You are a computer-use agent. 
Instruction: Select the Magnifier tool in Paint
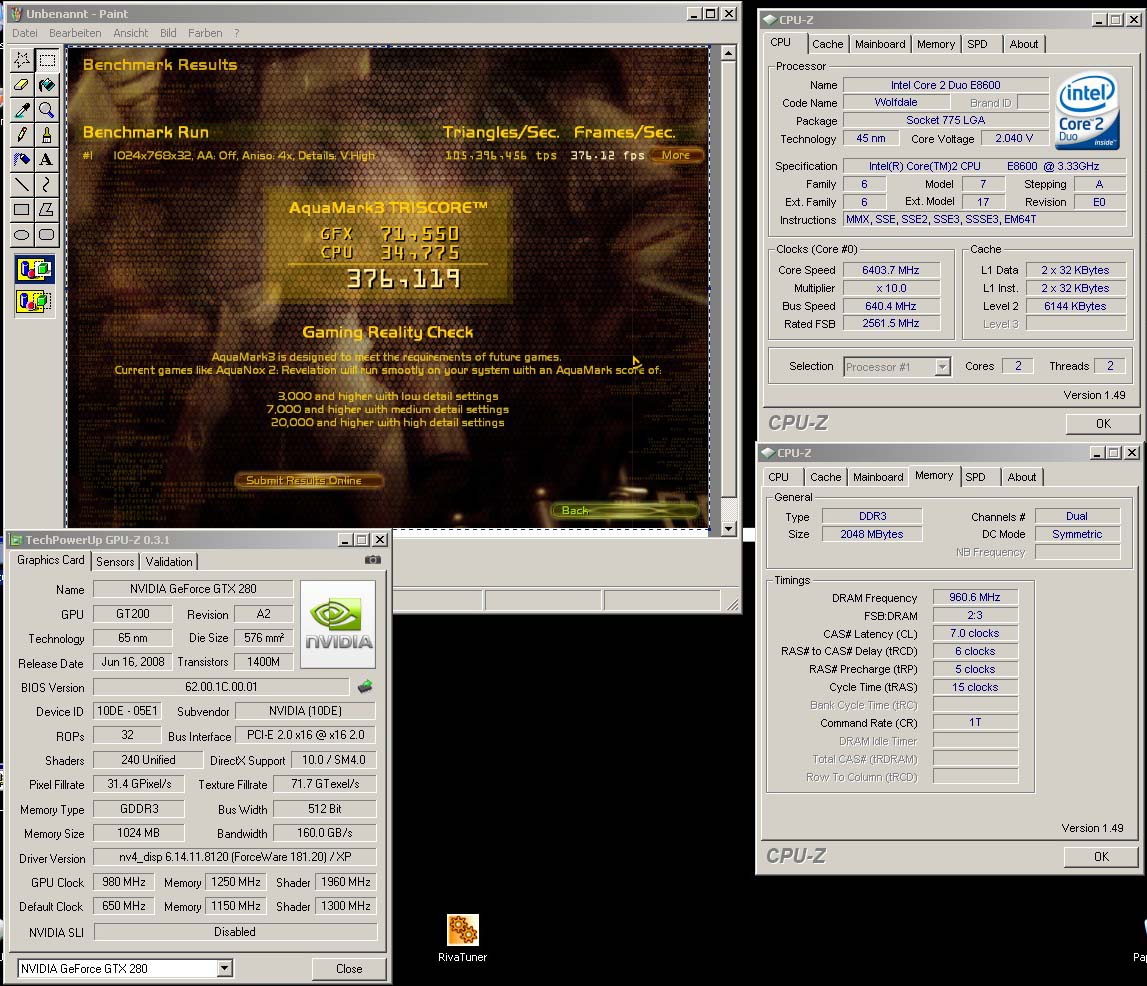pos(47,110)
